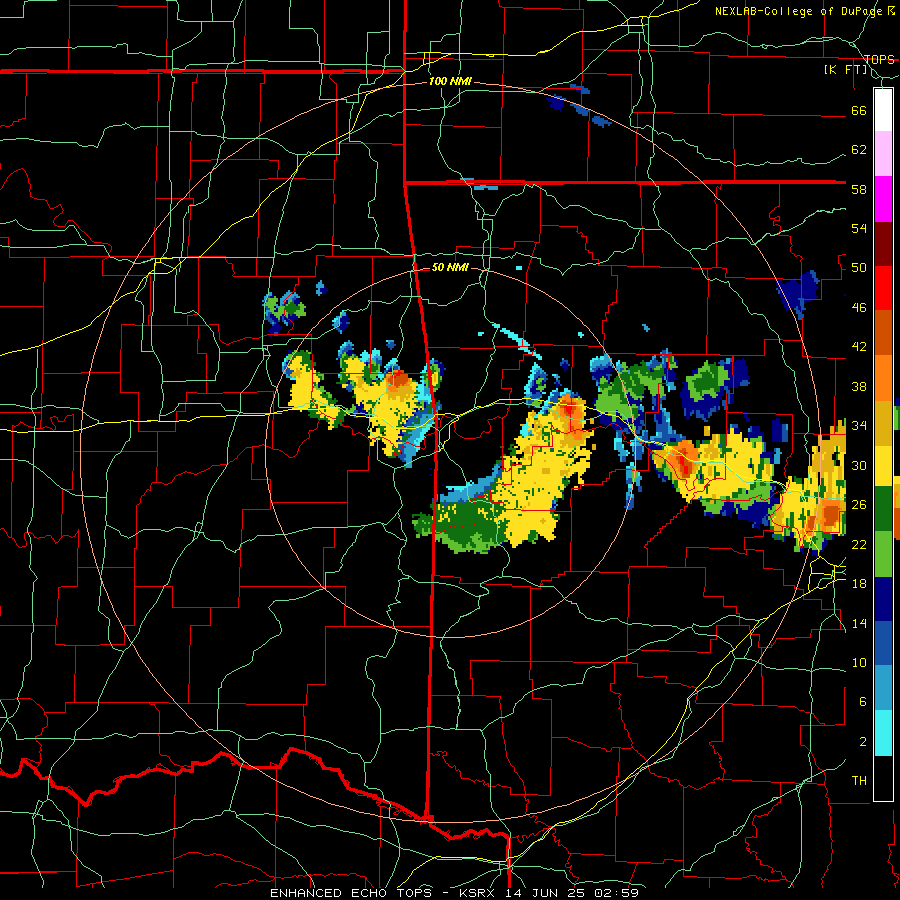Click the yellow 34 kft legend swatch
The image size is (900, 900).
point(883,466)
